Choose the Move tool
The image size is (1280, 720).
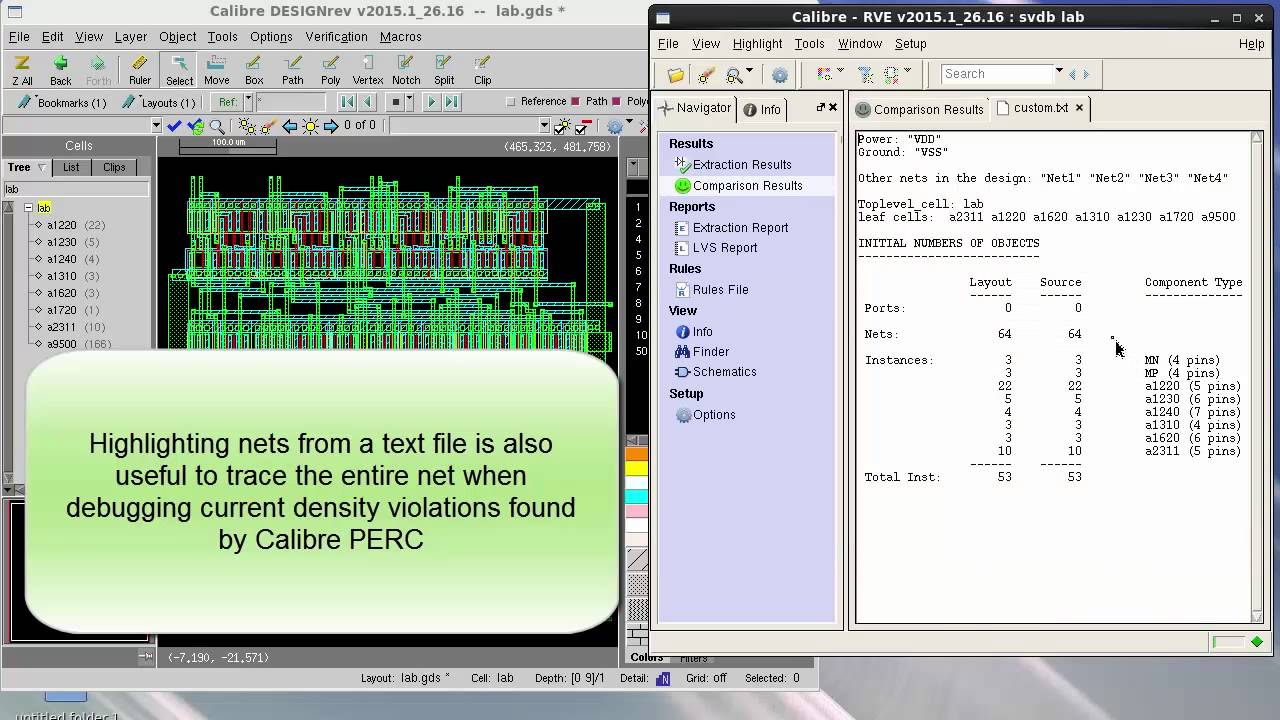coord(217,70)
